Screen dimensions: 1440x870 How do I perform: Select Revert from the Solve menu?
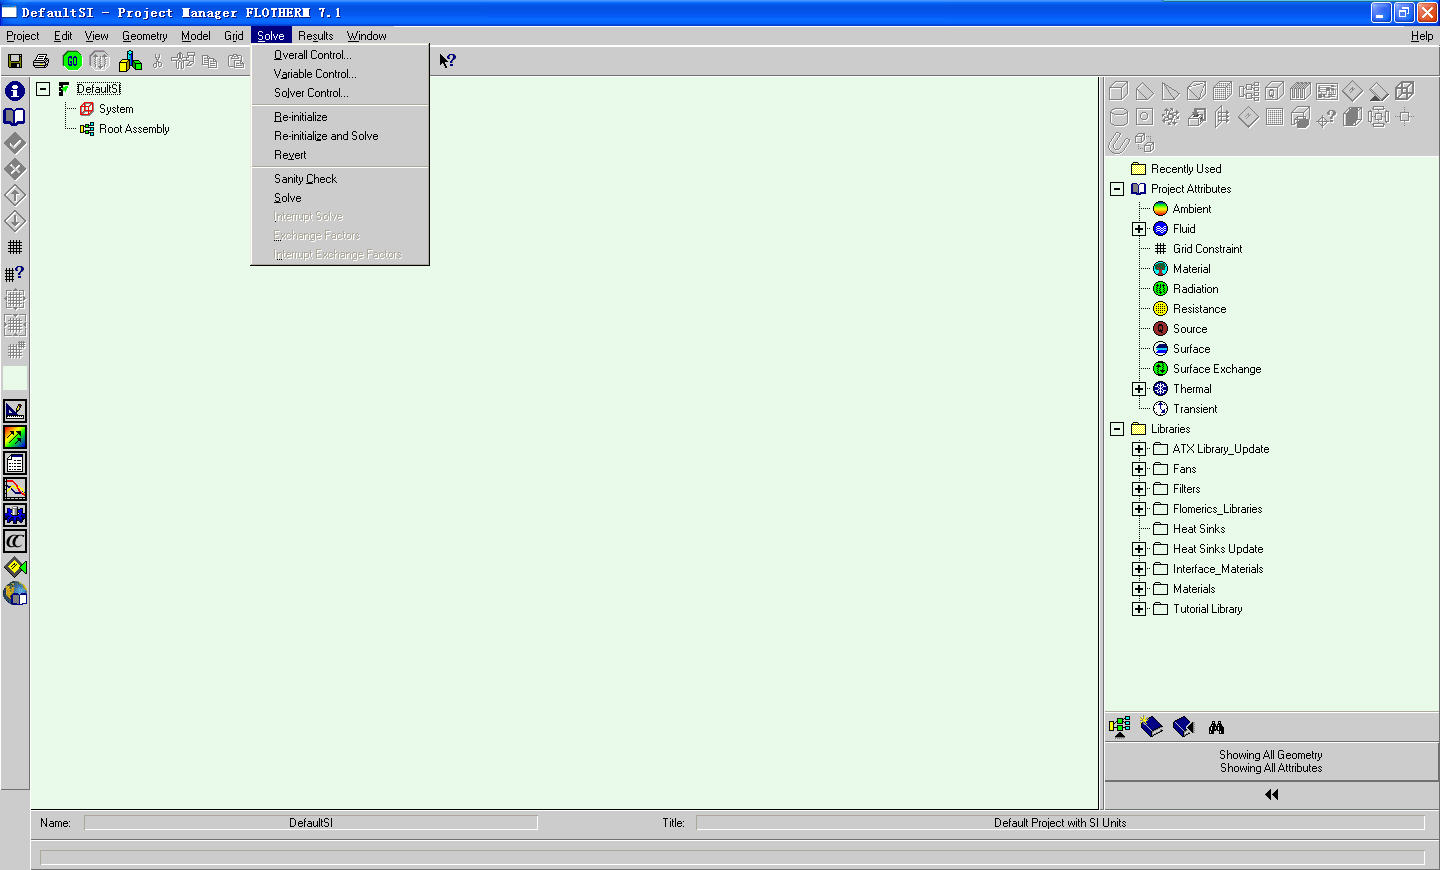[340, 155]
